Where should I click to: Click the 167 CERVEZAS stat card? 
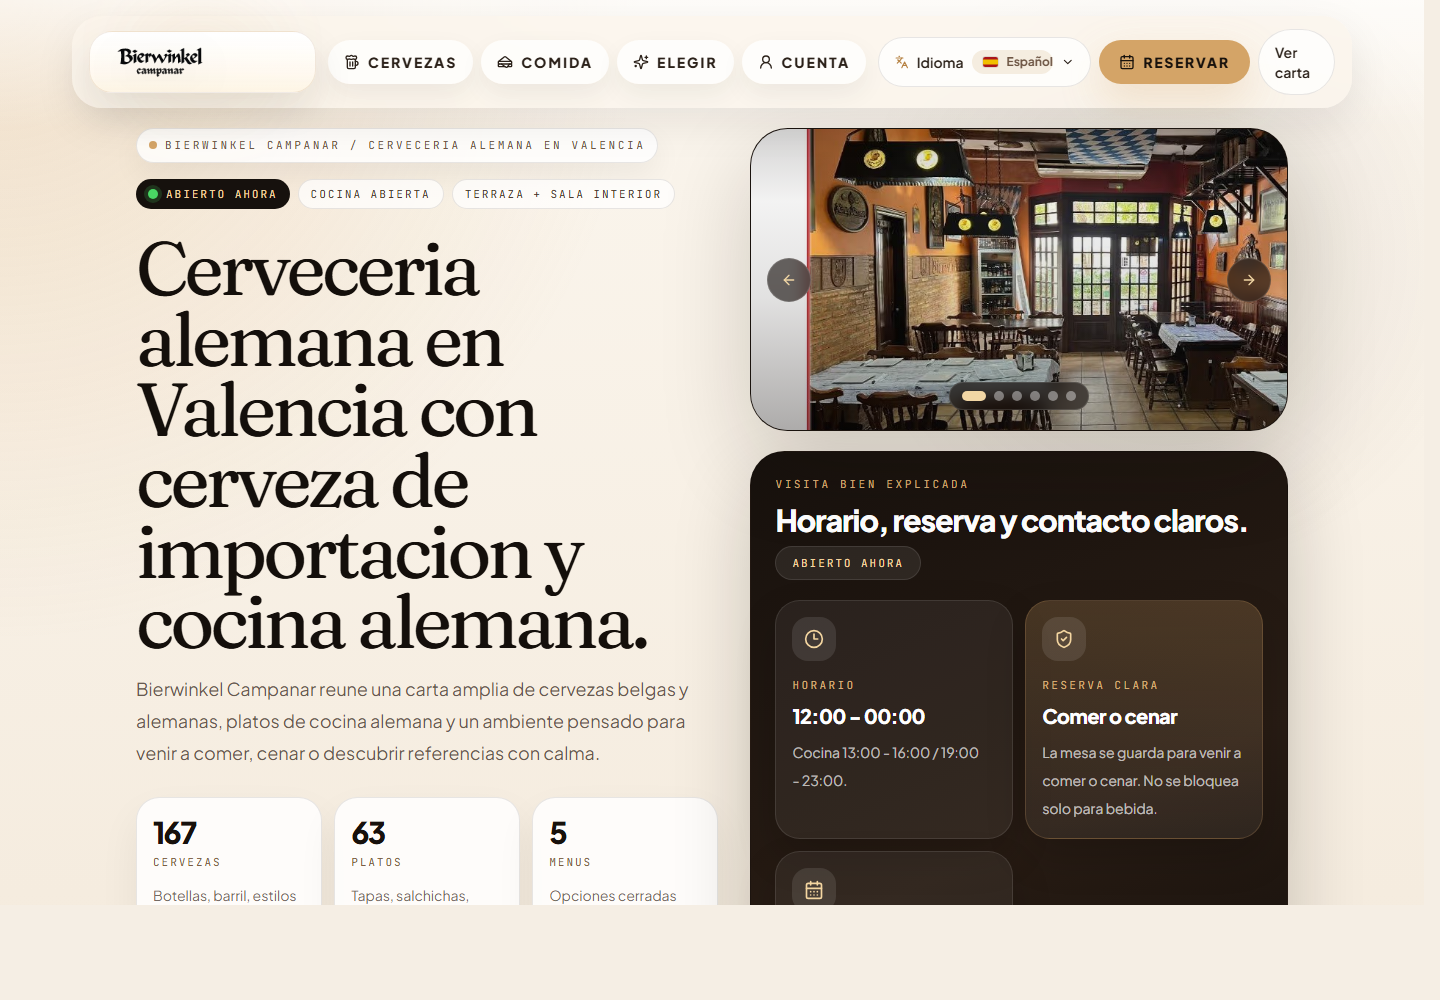coord(229,852)
